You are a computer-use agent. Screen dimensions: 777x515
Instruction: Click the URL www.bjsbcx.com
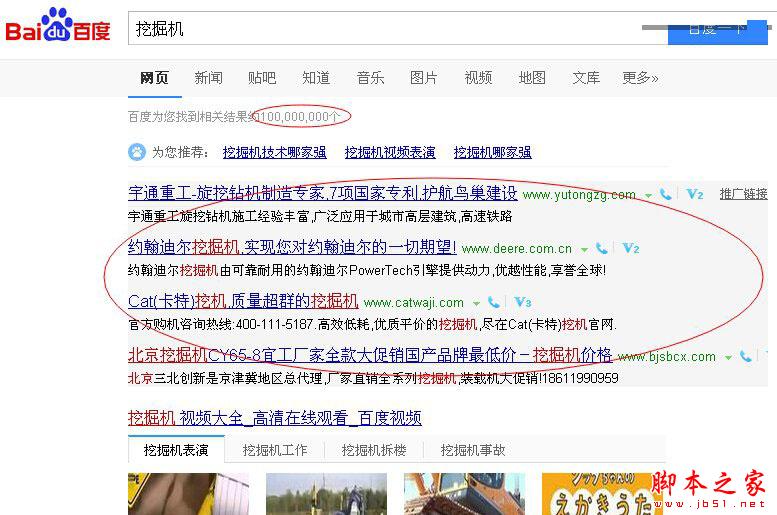click(x=666, y=356)
